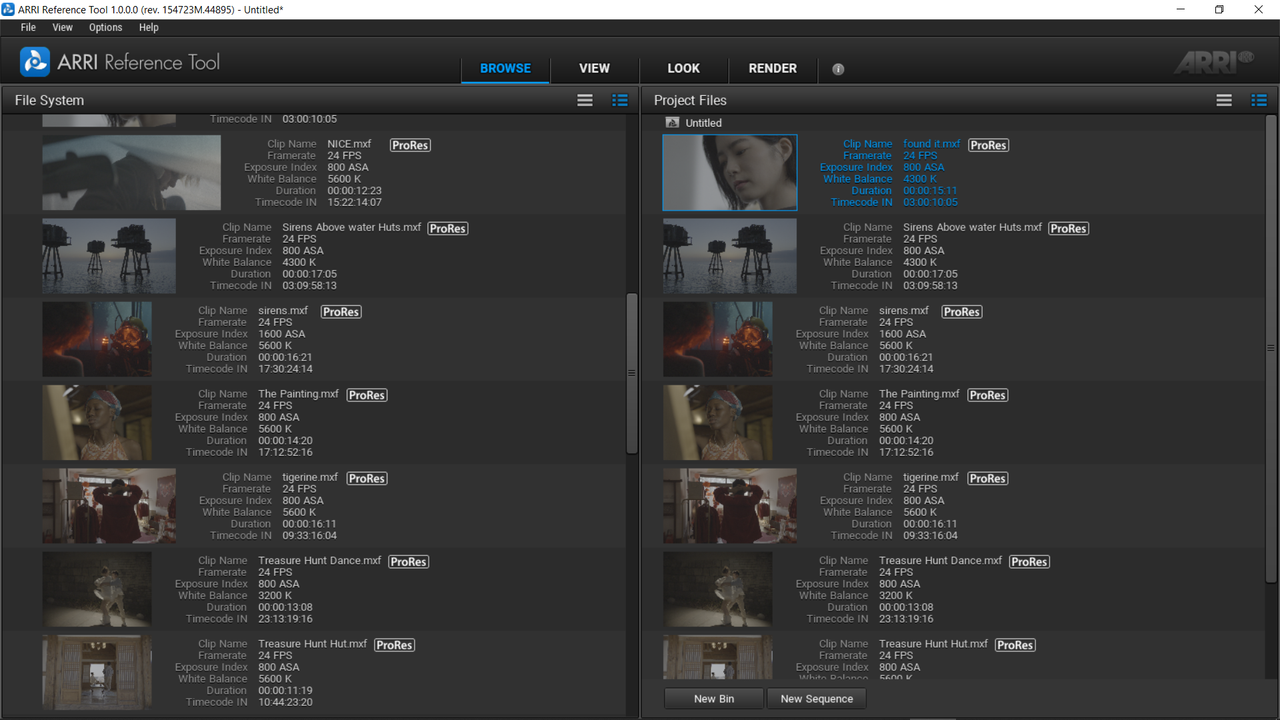1280x720 pixels.
Task: Click ProRes badge of sirens.mxf in File System
Action: [341, 312]
